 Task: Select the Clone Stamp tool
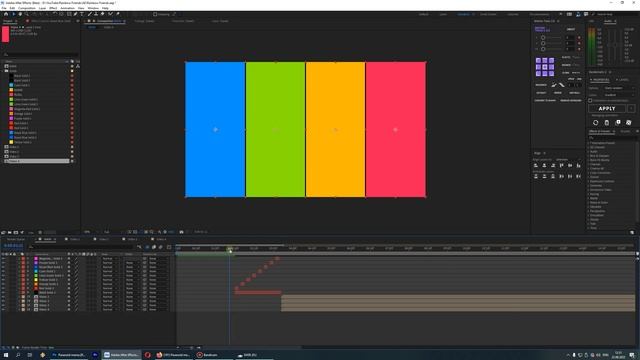click(96, 14)
